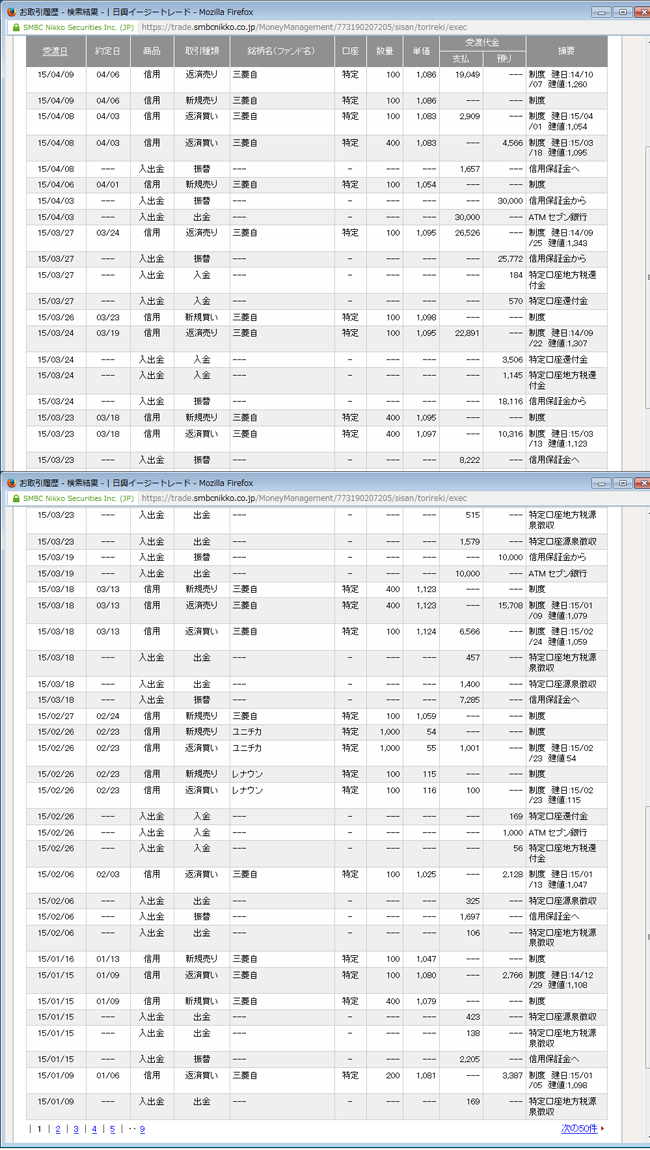Click the payment amount 6,566

469,631
